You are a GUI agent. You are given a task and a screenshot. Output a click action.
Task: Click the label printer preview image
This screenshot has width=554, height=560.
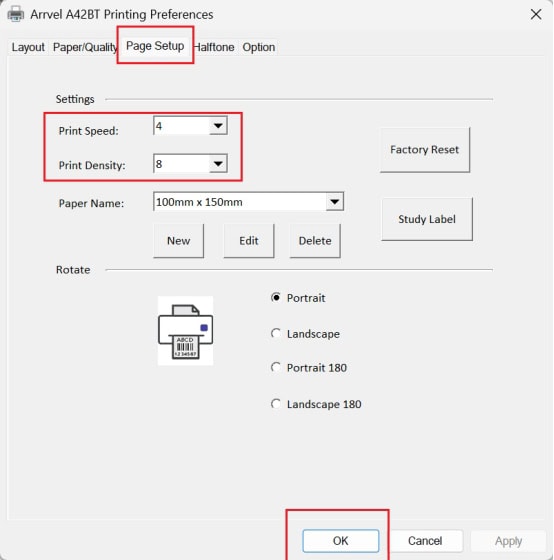(x=185, y=331)
